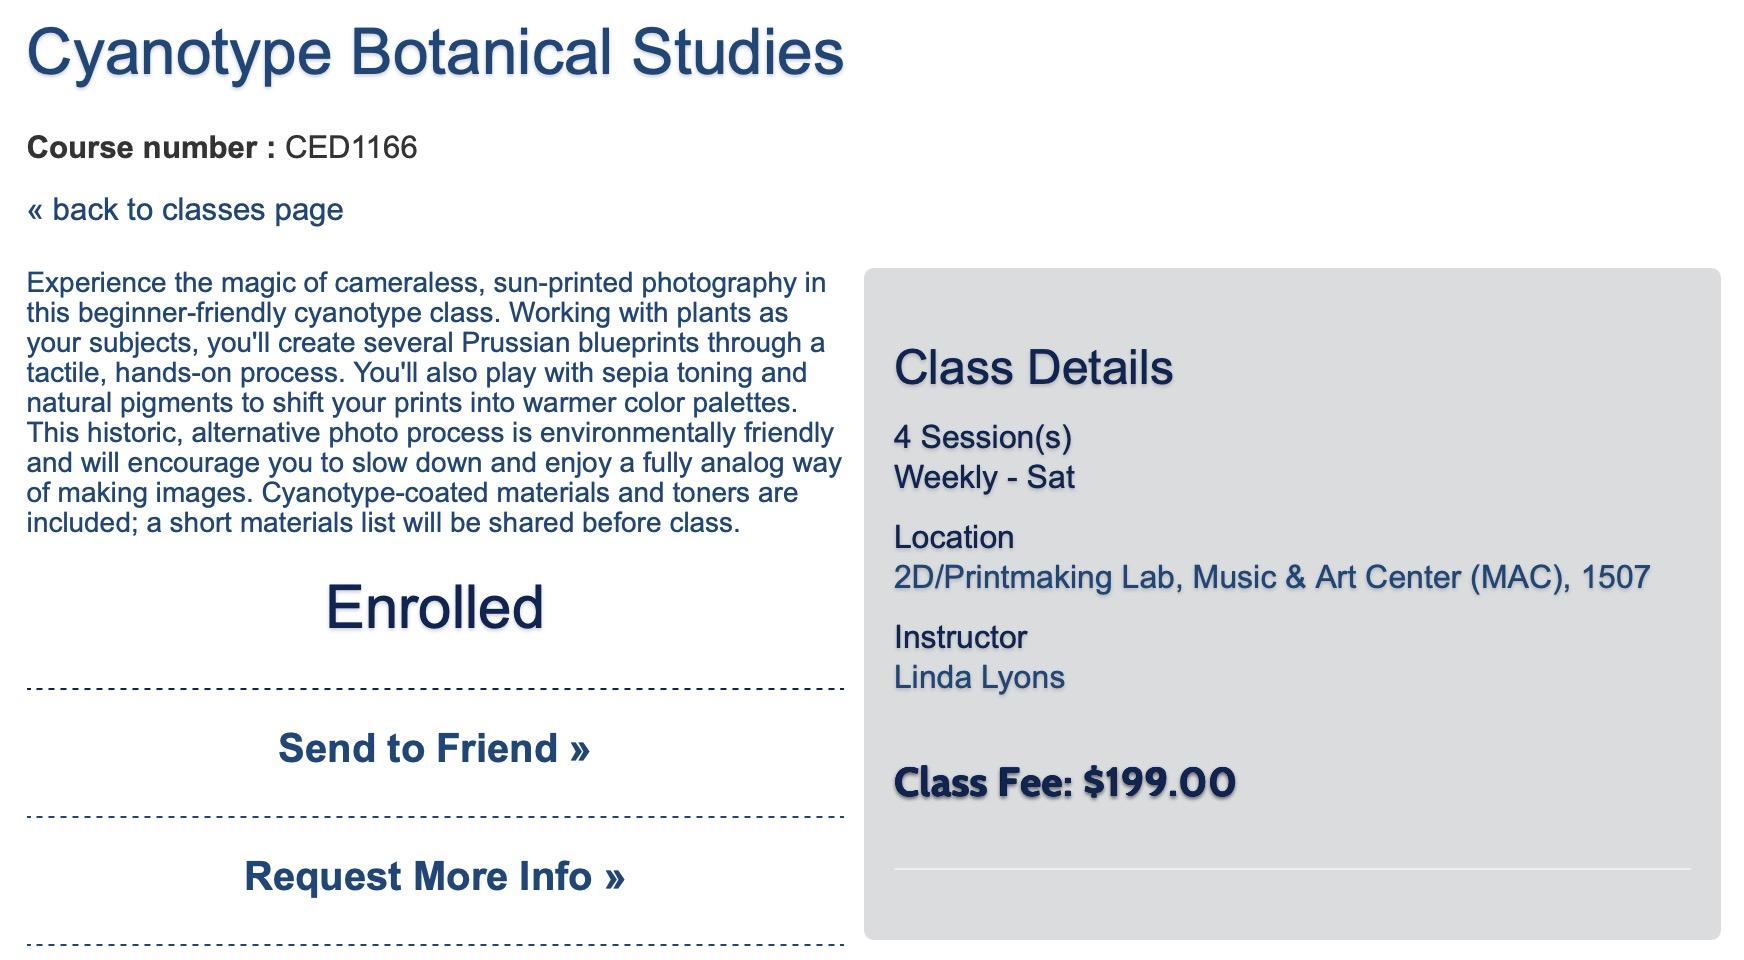Go back to classes page
Viewport: 1744px width, 960px height.
pos(185,210)
